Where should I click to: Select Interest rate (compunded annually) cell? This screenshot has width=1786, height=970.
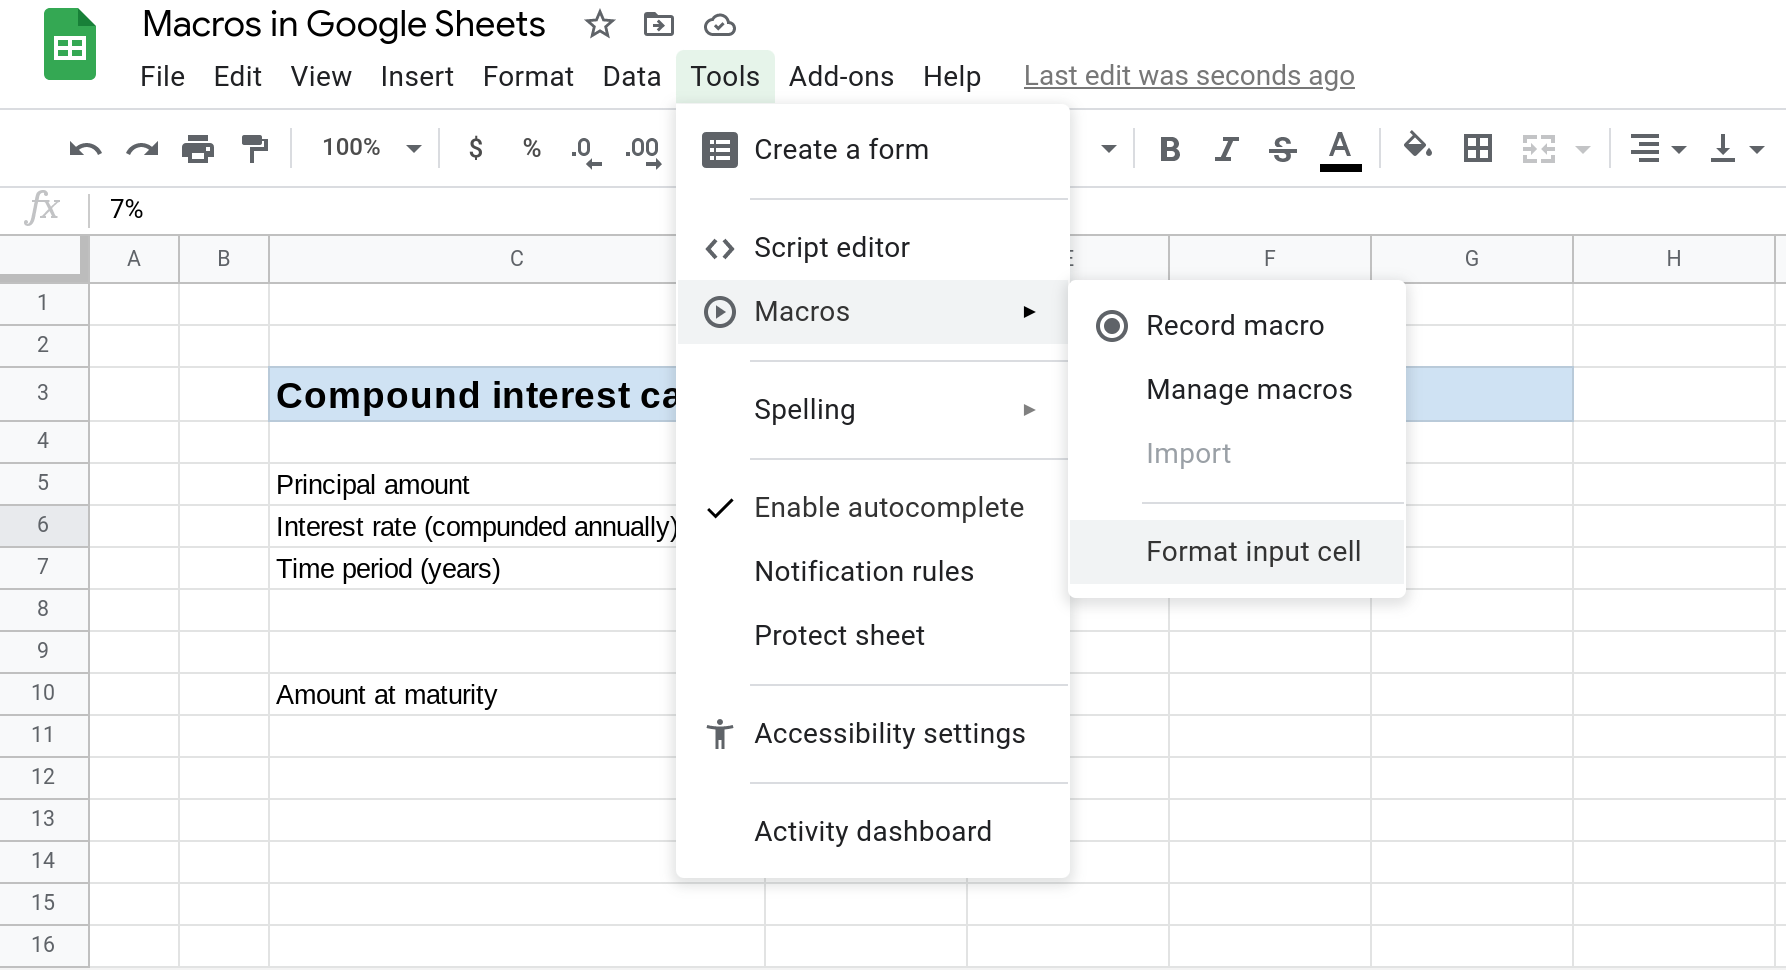[x=472, y=527]
